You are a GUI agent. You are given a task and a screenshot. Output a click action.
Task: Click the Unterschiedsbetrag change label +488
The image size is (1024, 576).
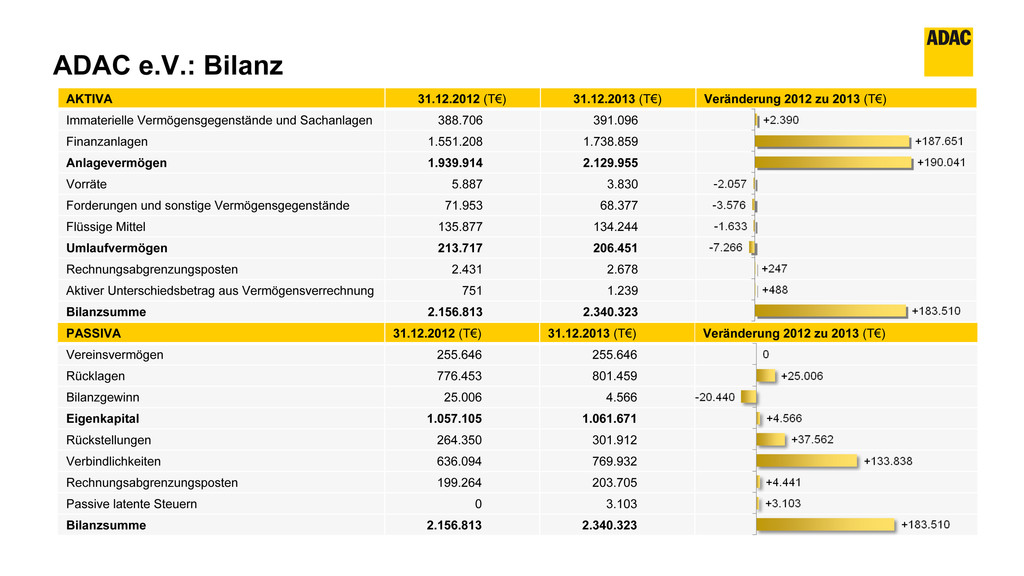click(x=775, y=290)
